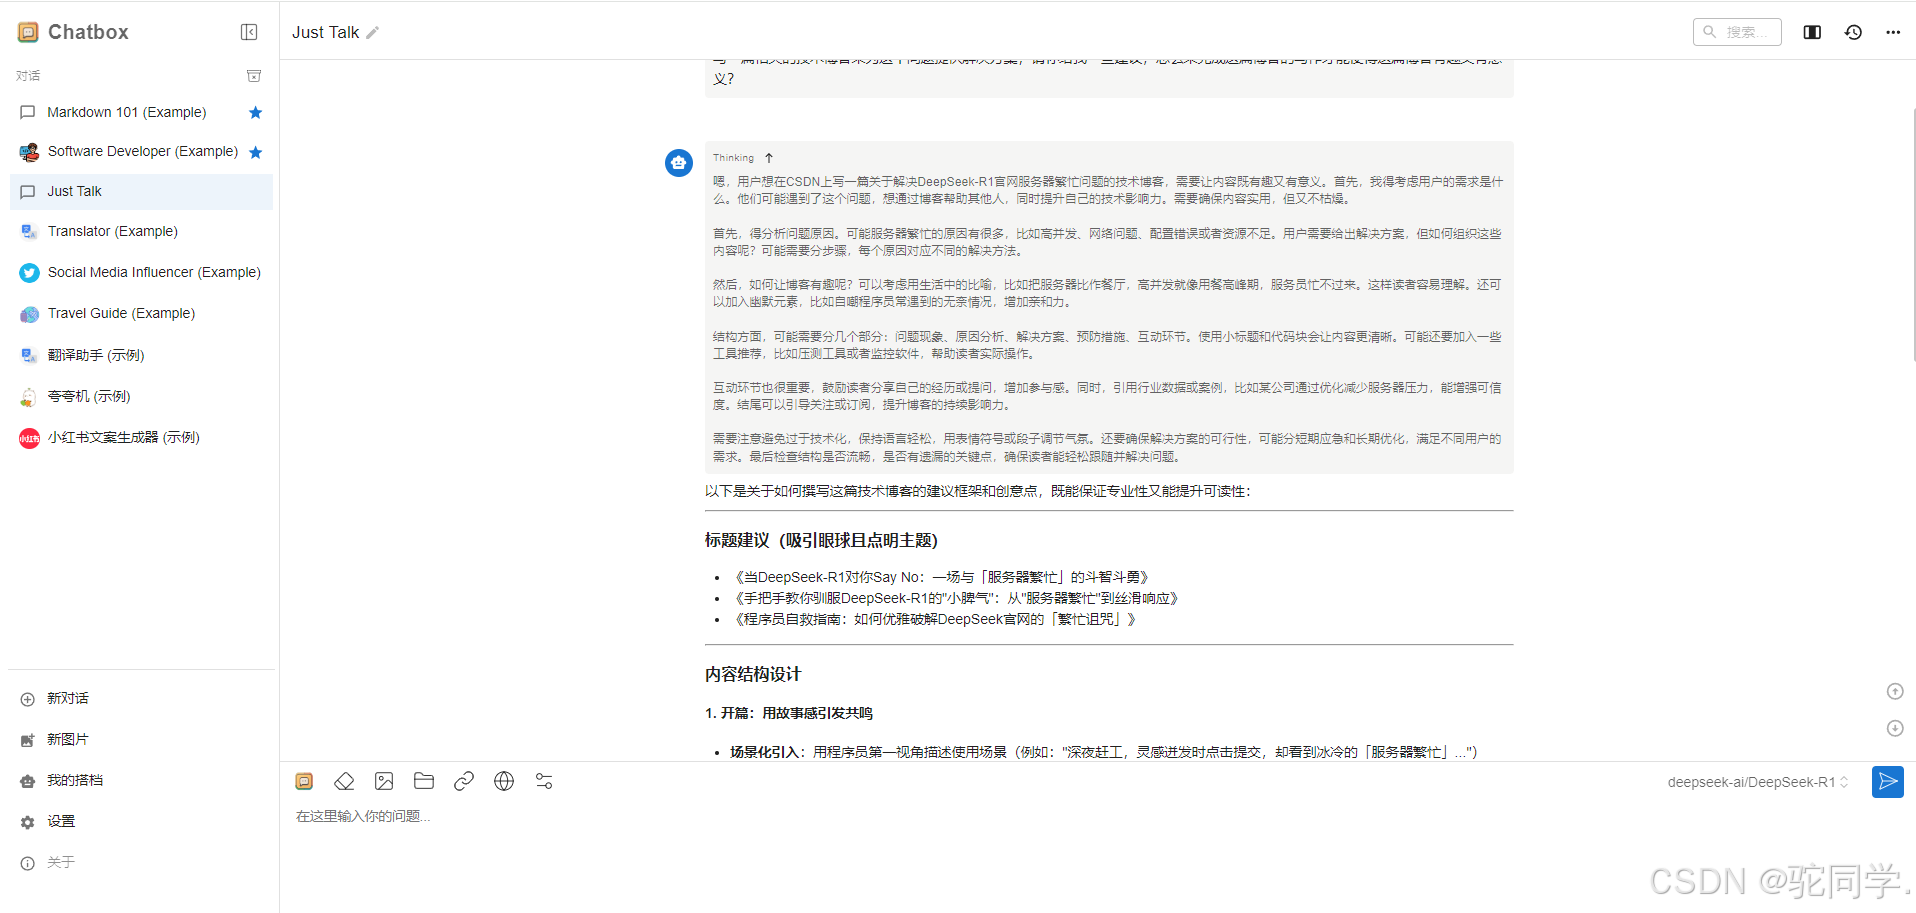This screenshot has width=1916, height=913.
Task: Insert a link with the chain icon
Action: [x=464, y=781]
